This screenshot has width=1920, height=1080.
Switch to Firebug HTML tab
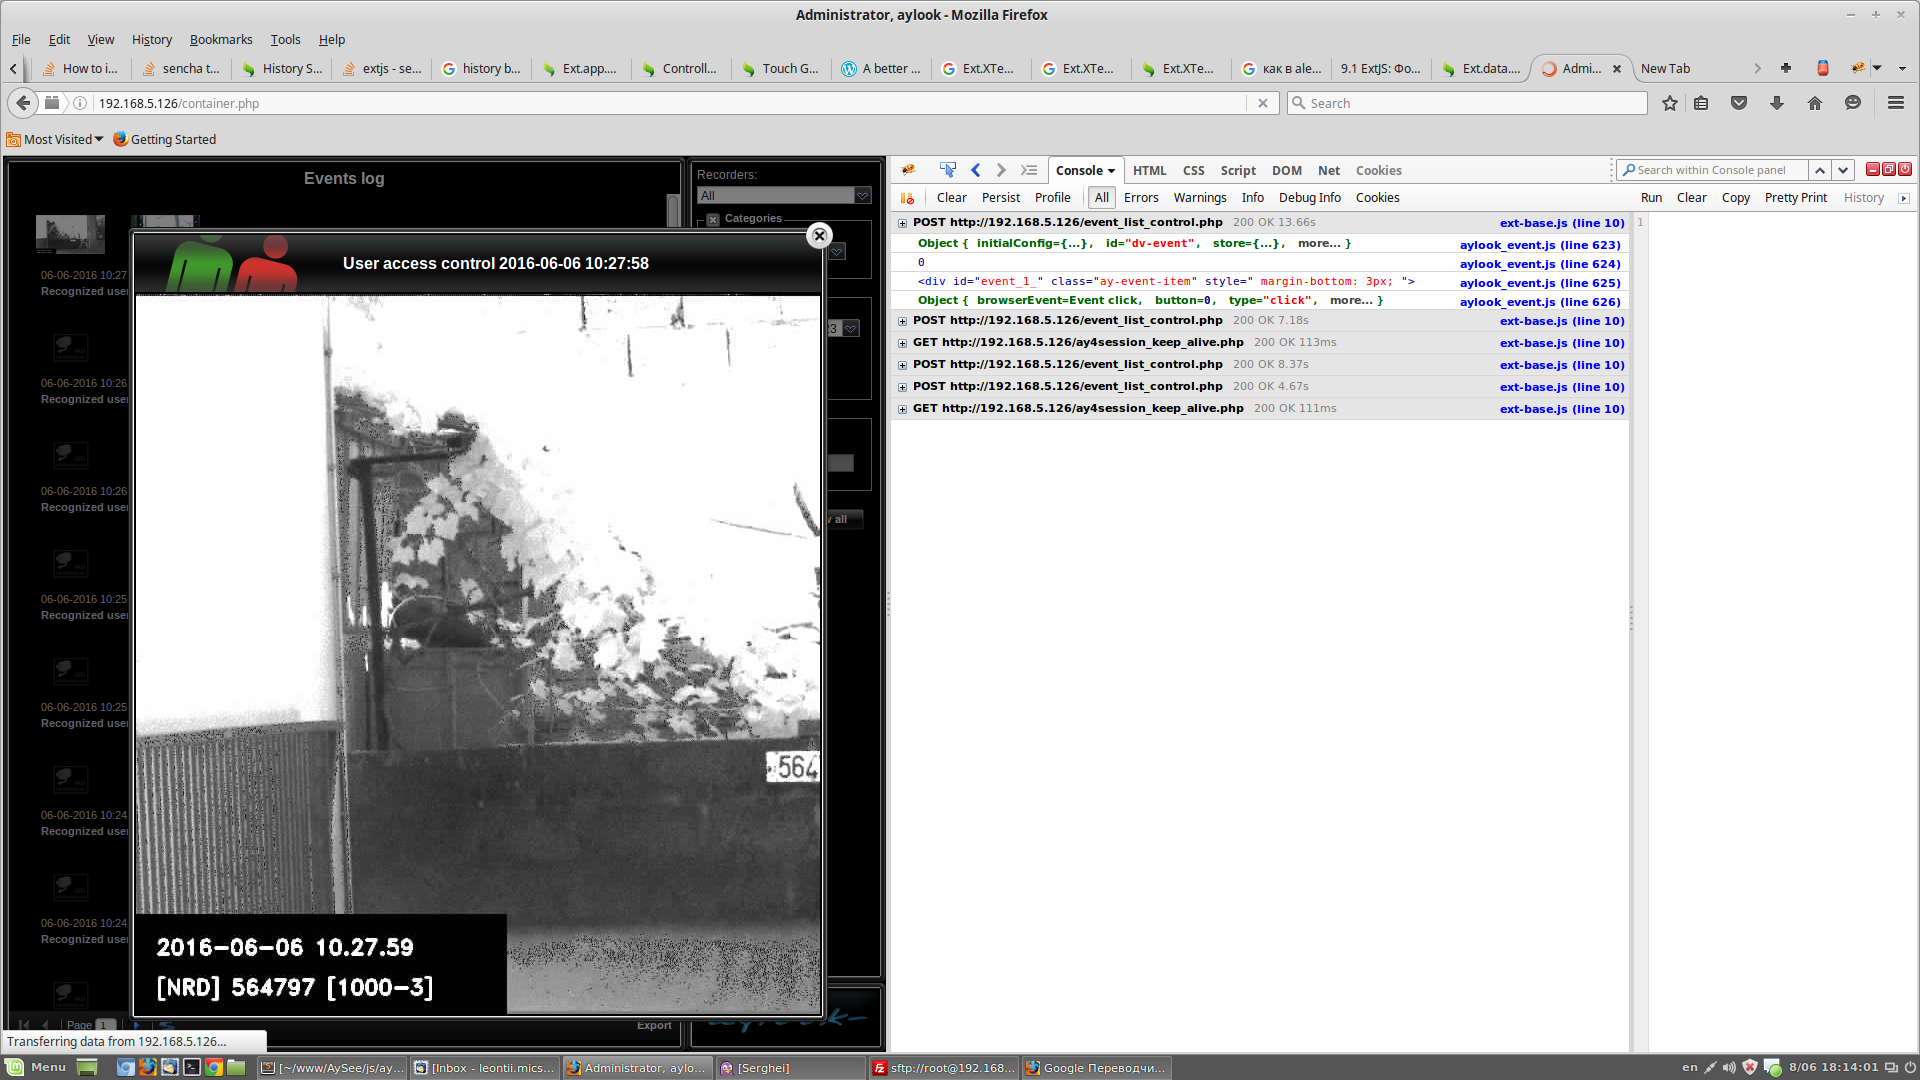point(1149,171)
